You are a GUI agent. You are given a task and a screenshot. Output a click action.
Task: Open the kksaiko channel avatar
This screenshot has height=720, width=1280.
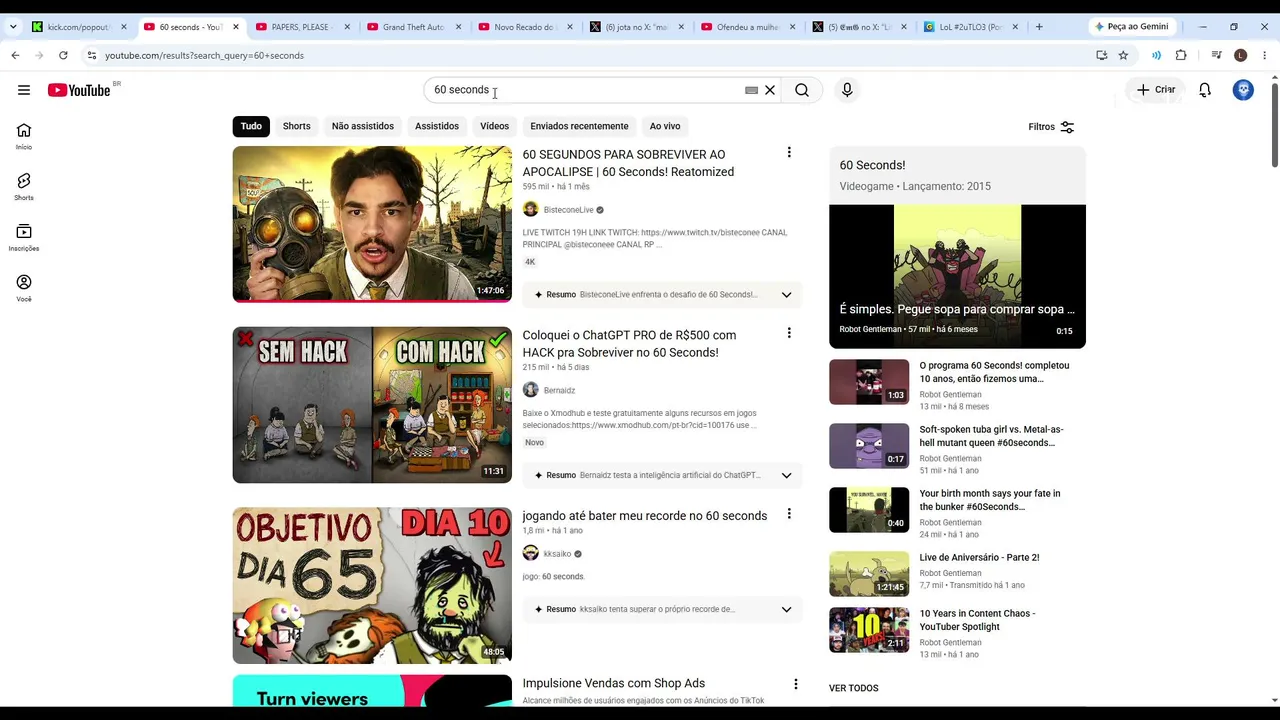(x=531, y=554)
